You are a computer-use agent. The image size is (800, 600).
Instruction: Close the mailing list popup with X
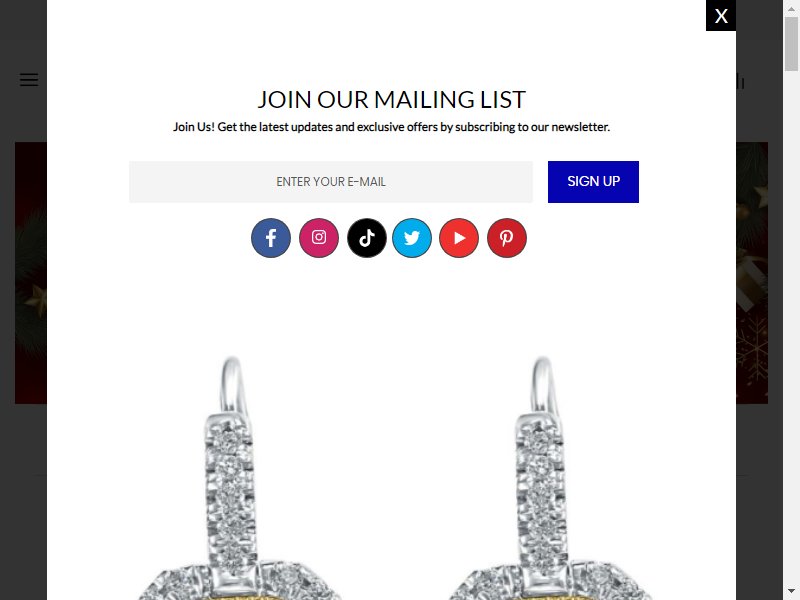pyautogui.click(x=721, y=16)
